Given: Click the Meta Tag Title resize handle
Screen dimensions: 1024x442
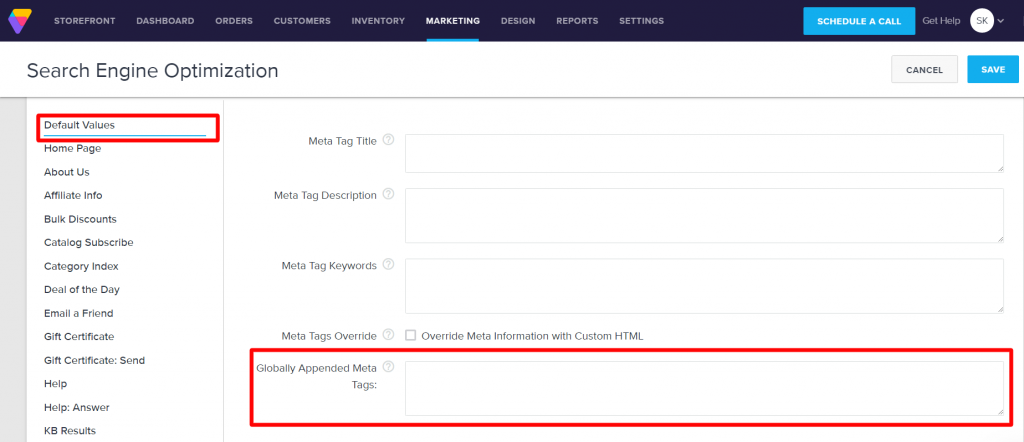Looking at the screenshot, I should click(1000, 169).
